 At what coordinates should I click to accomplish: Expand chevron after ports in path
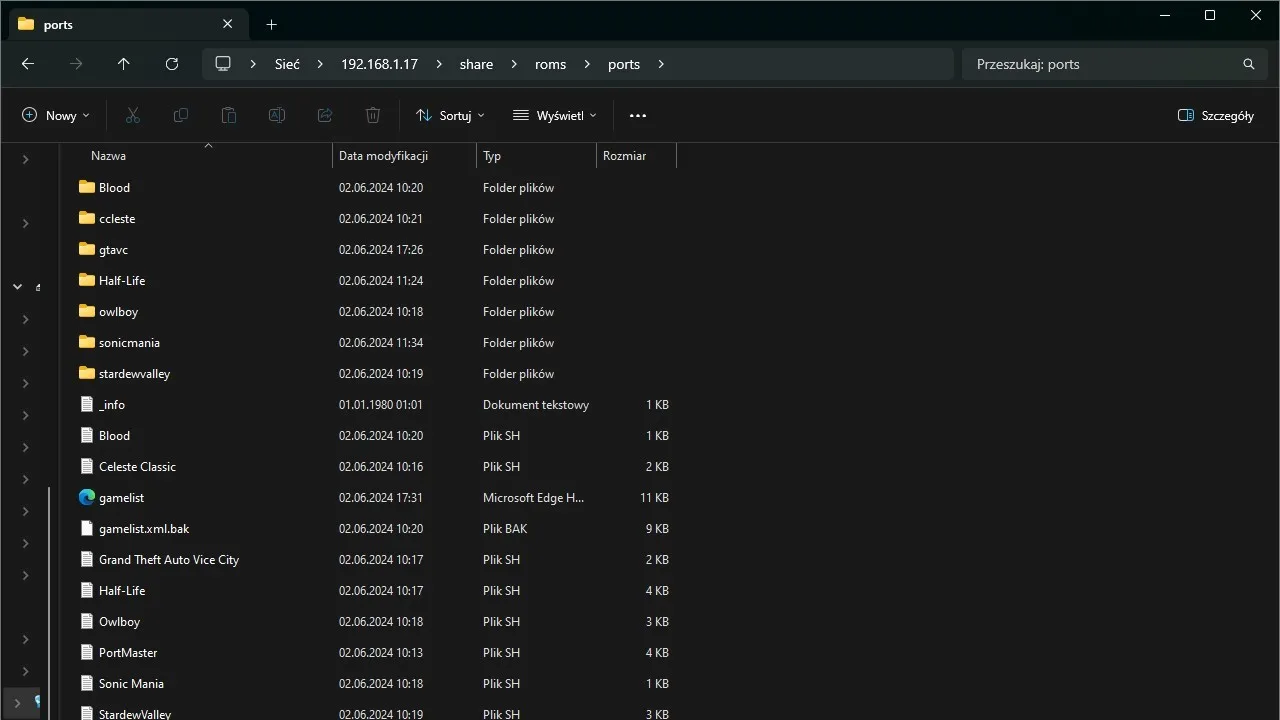(661, 64)
